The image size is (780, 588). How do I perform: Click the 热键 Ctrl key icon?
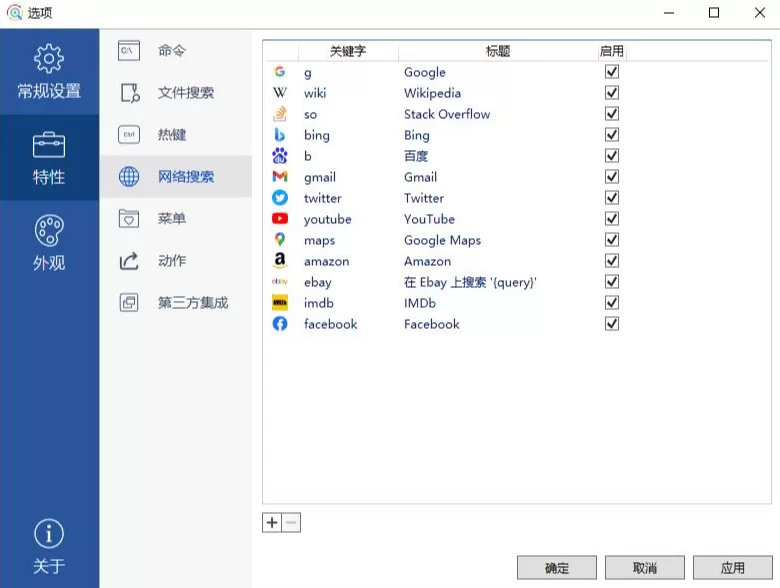coord(129,135)
